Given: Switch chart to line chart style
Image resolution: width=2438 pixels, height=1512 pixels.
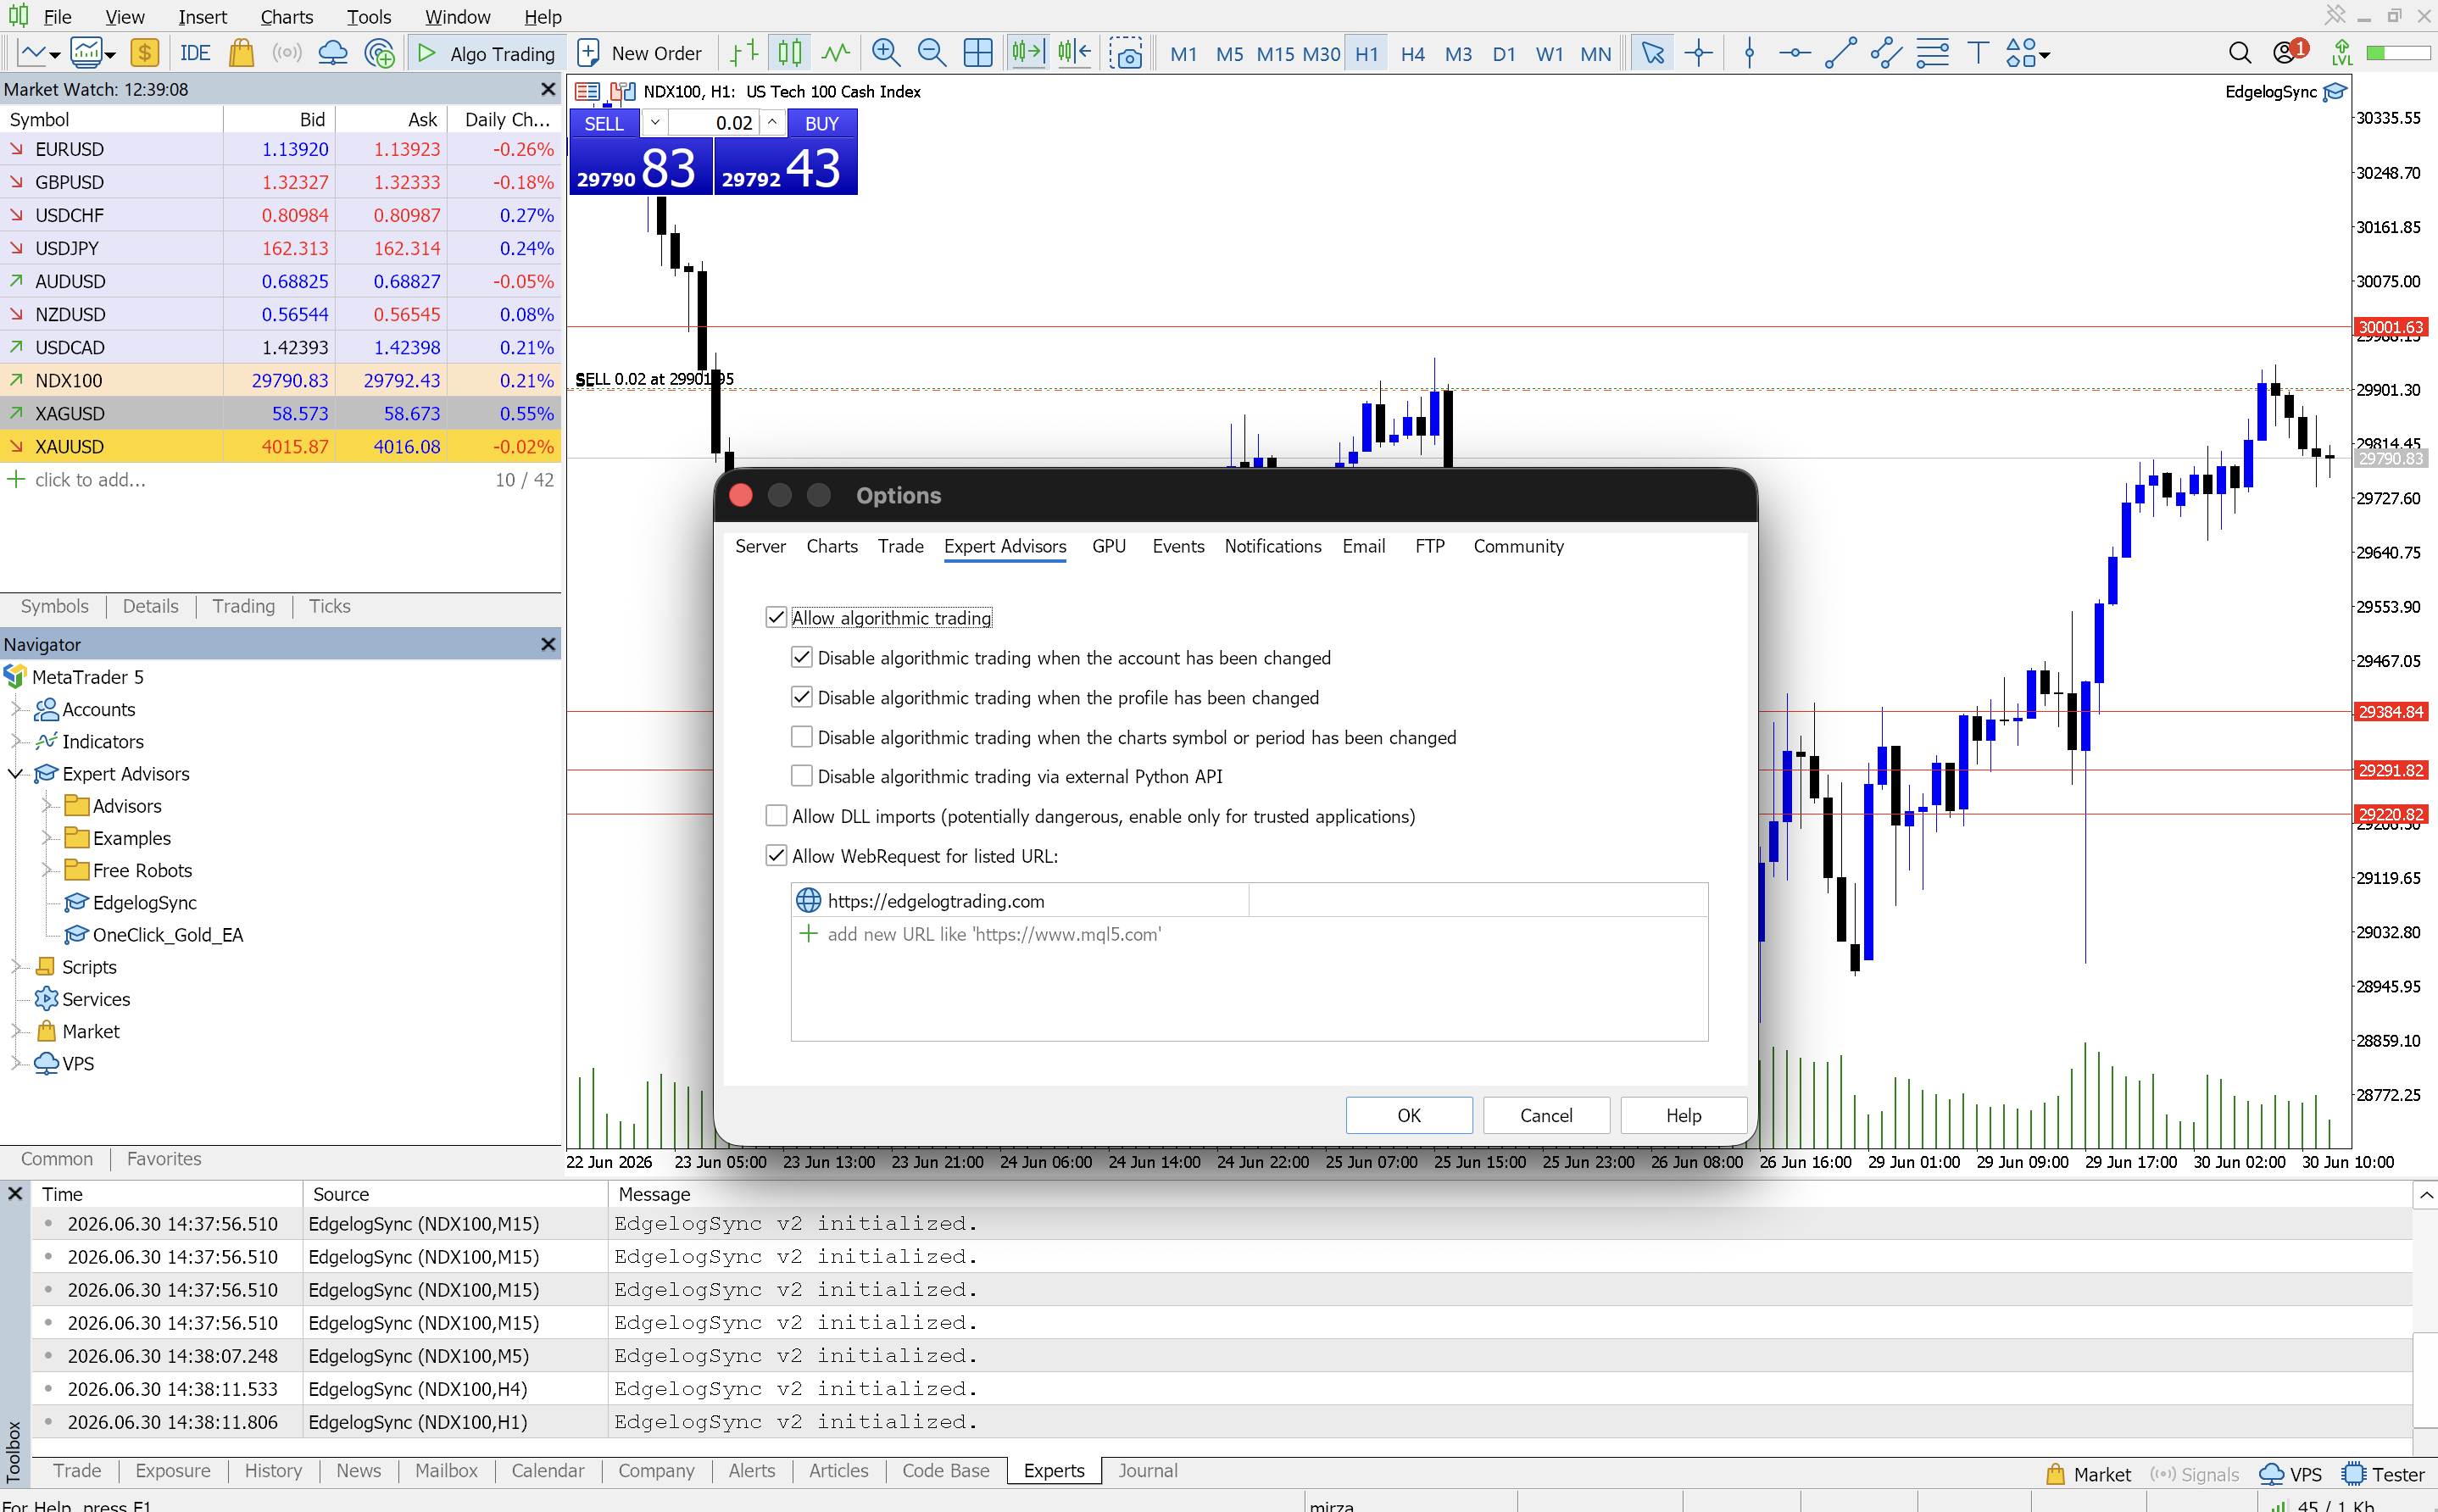Looking at the screenshot, I should coord(836,53).
